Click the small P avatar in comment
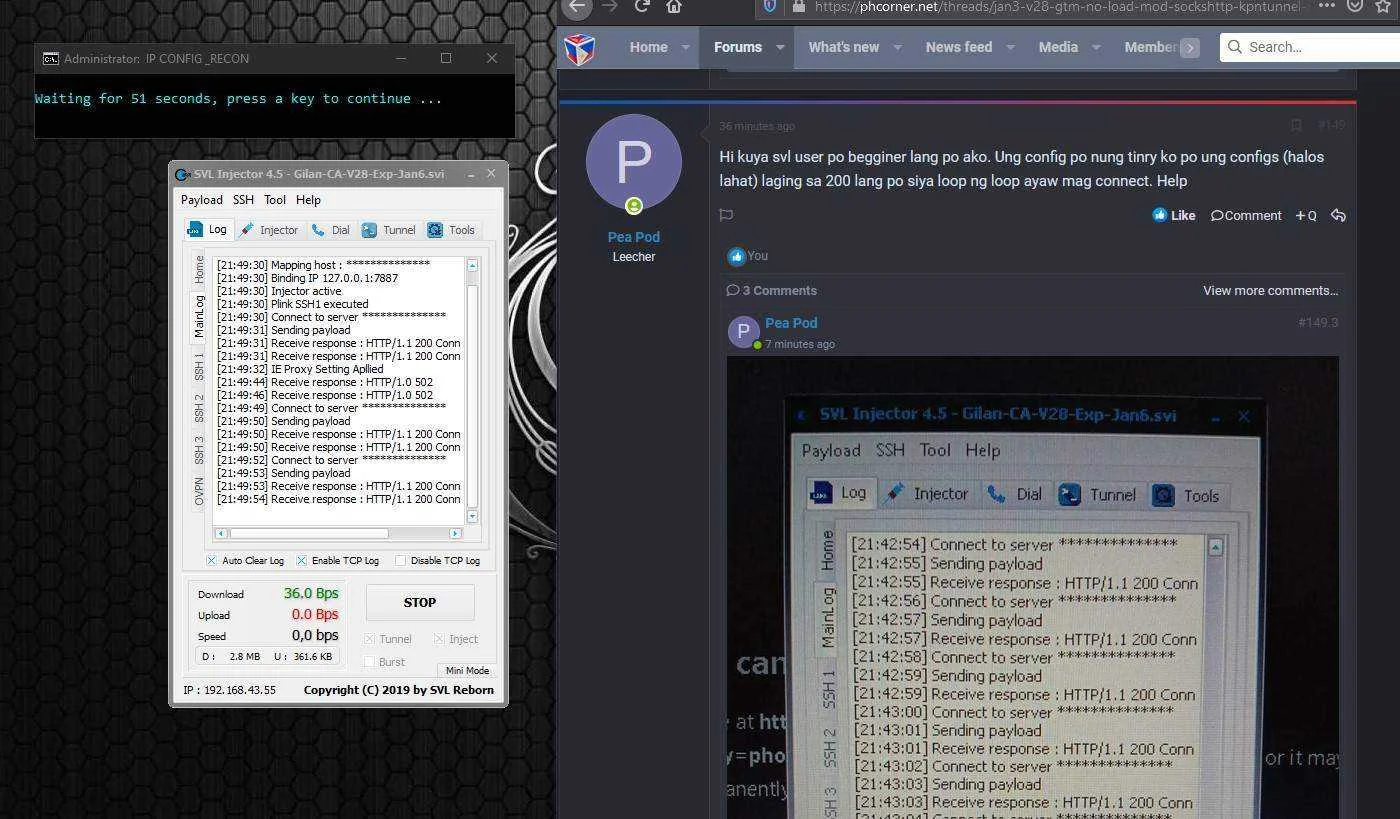 pos(743,332)
